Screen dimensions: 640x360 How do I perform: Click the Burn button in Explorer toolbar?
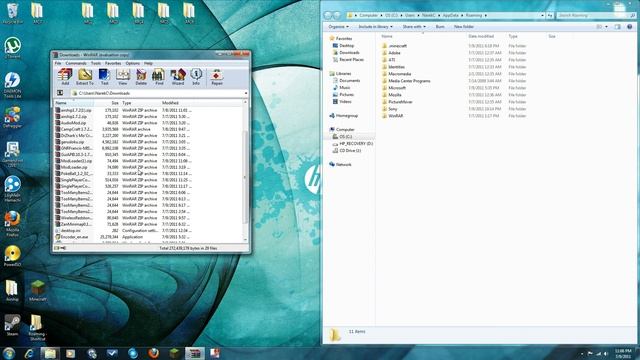click(440, 27)
